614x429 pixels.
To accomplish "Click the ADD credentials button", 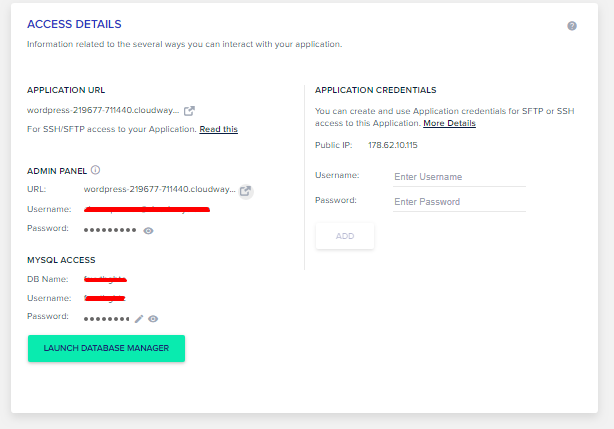I will (345, 236).
